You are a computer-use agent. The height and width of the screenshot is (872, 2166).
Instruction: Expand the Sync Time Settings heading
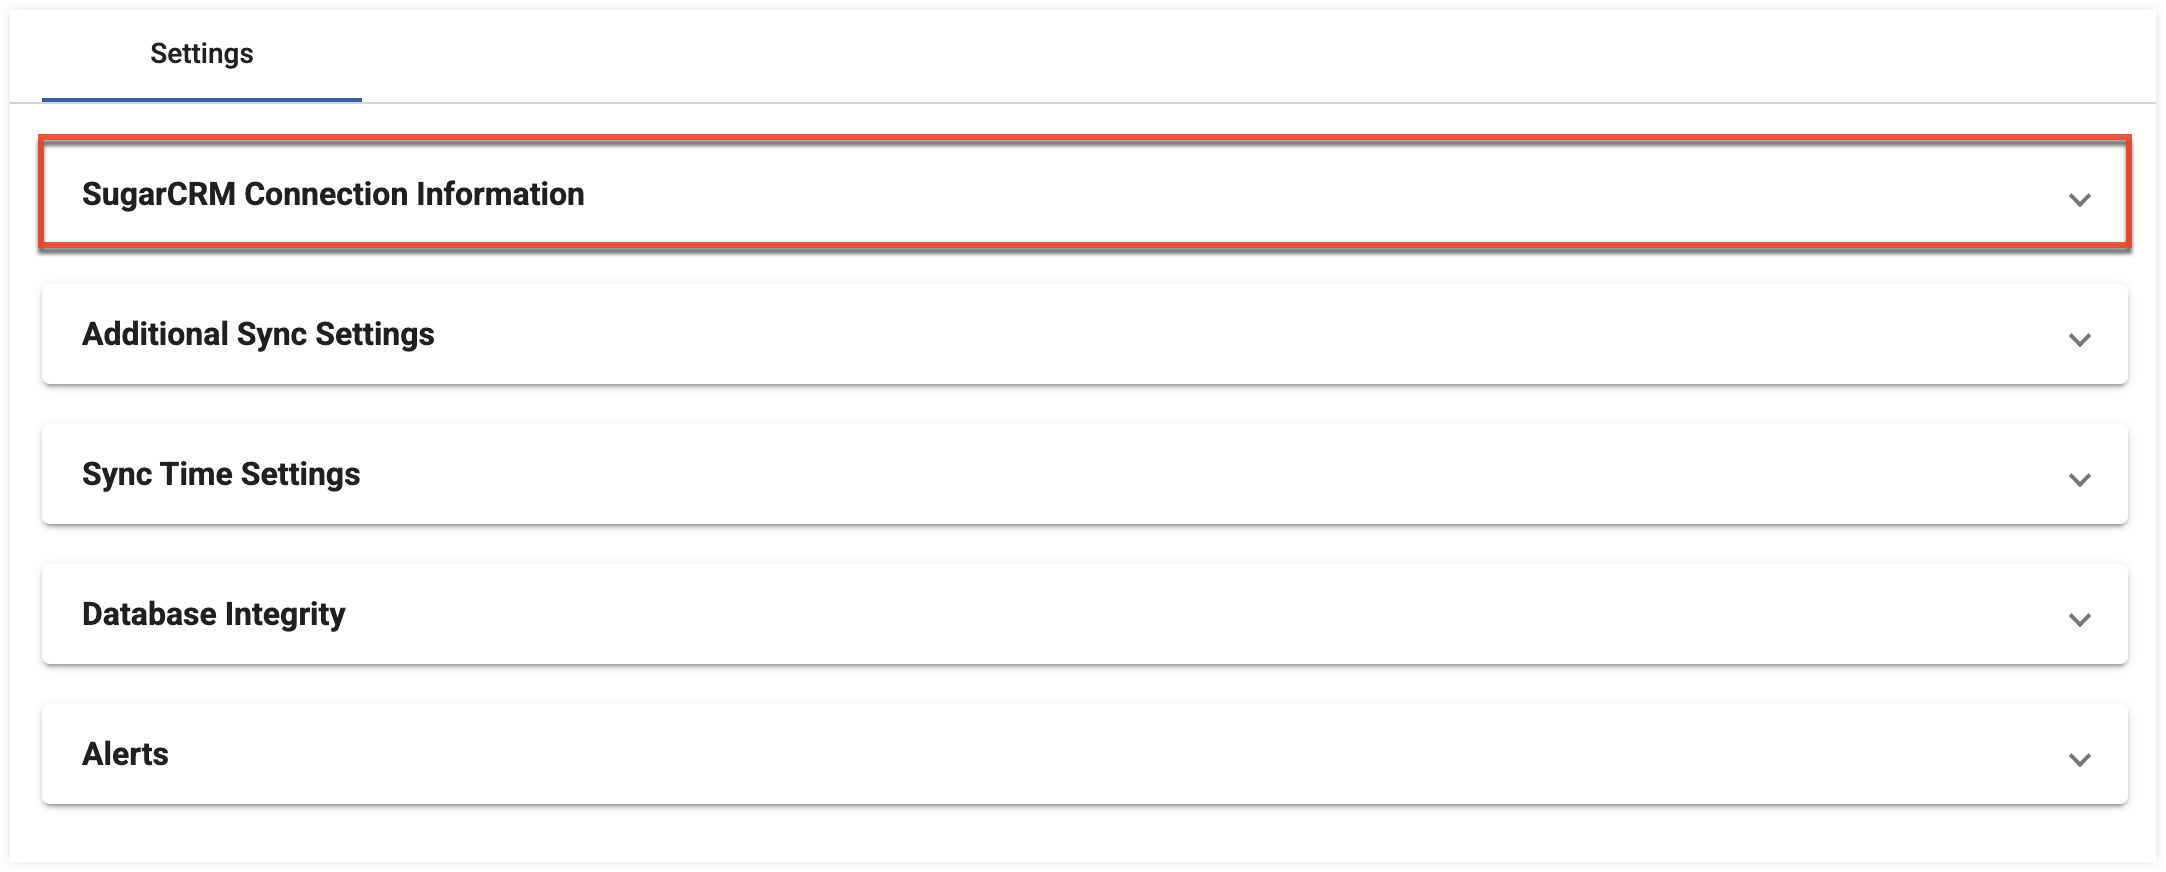(x=221, y=474)
